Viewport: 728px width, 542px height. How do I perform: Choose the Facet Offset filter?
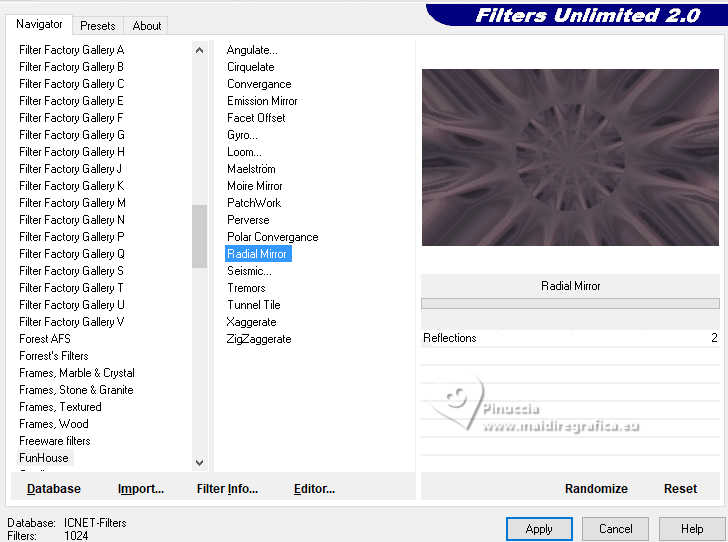coord(256,118)
